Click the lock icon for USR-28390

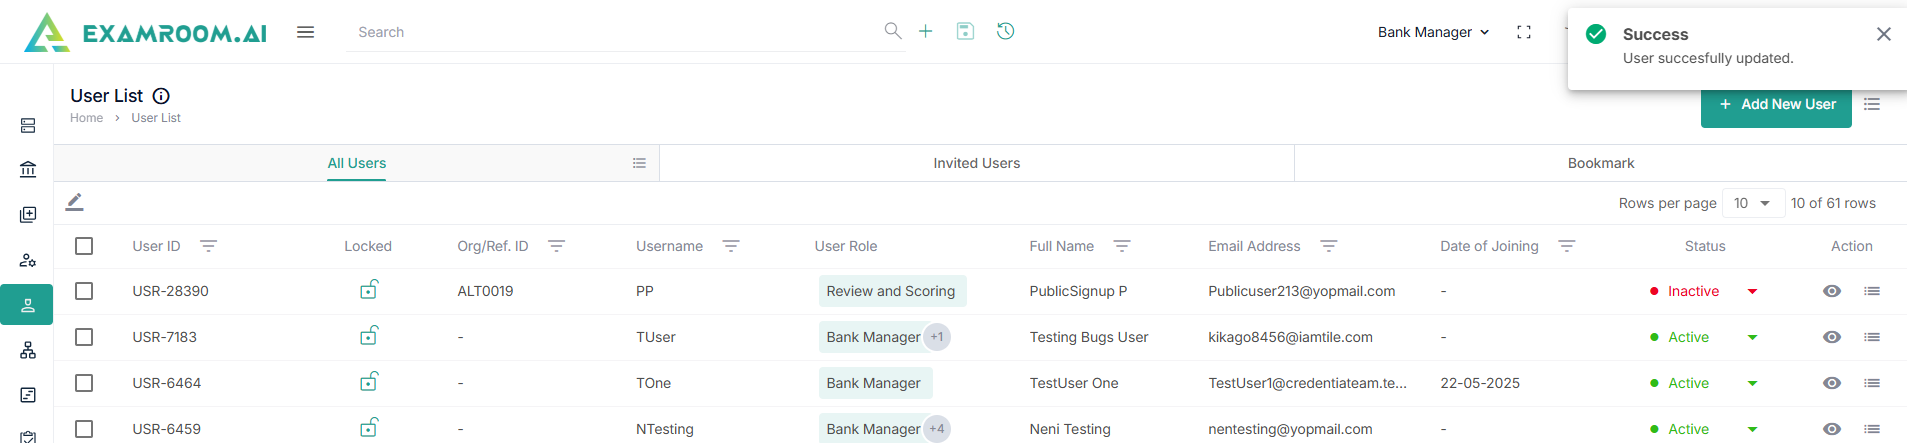click(x=369, y=291)
